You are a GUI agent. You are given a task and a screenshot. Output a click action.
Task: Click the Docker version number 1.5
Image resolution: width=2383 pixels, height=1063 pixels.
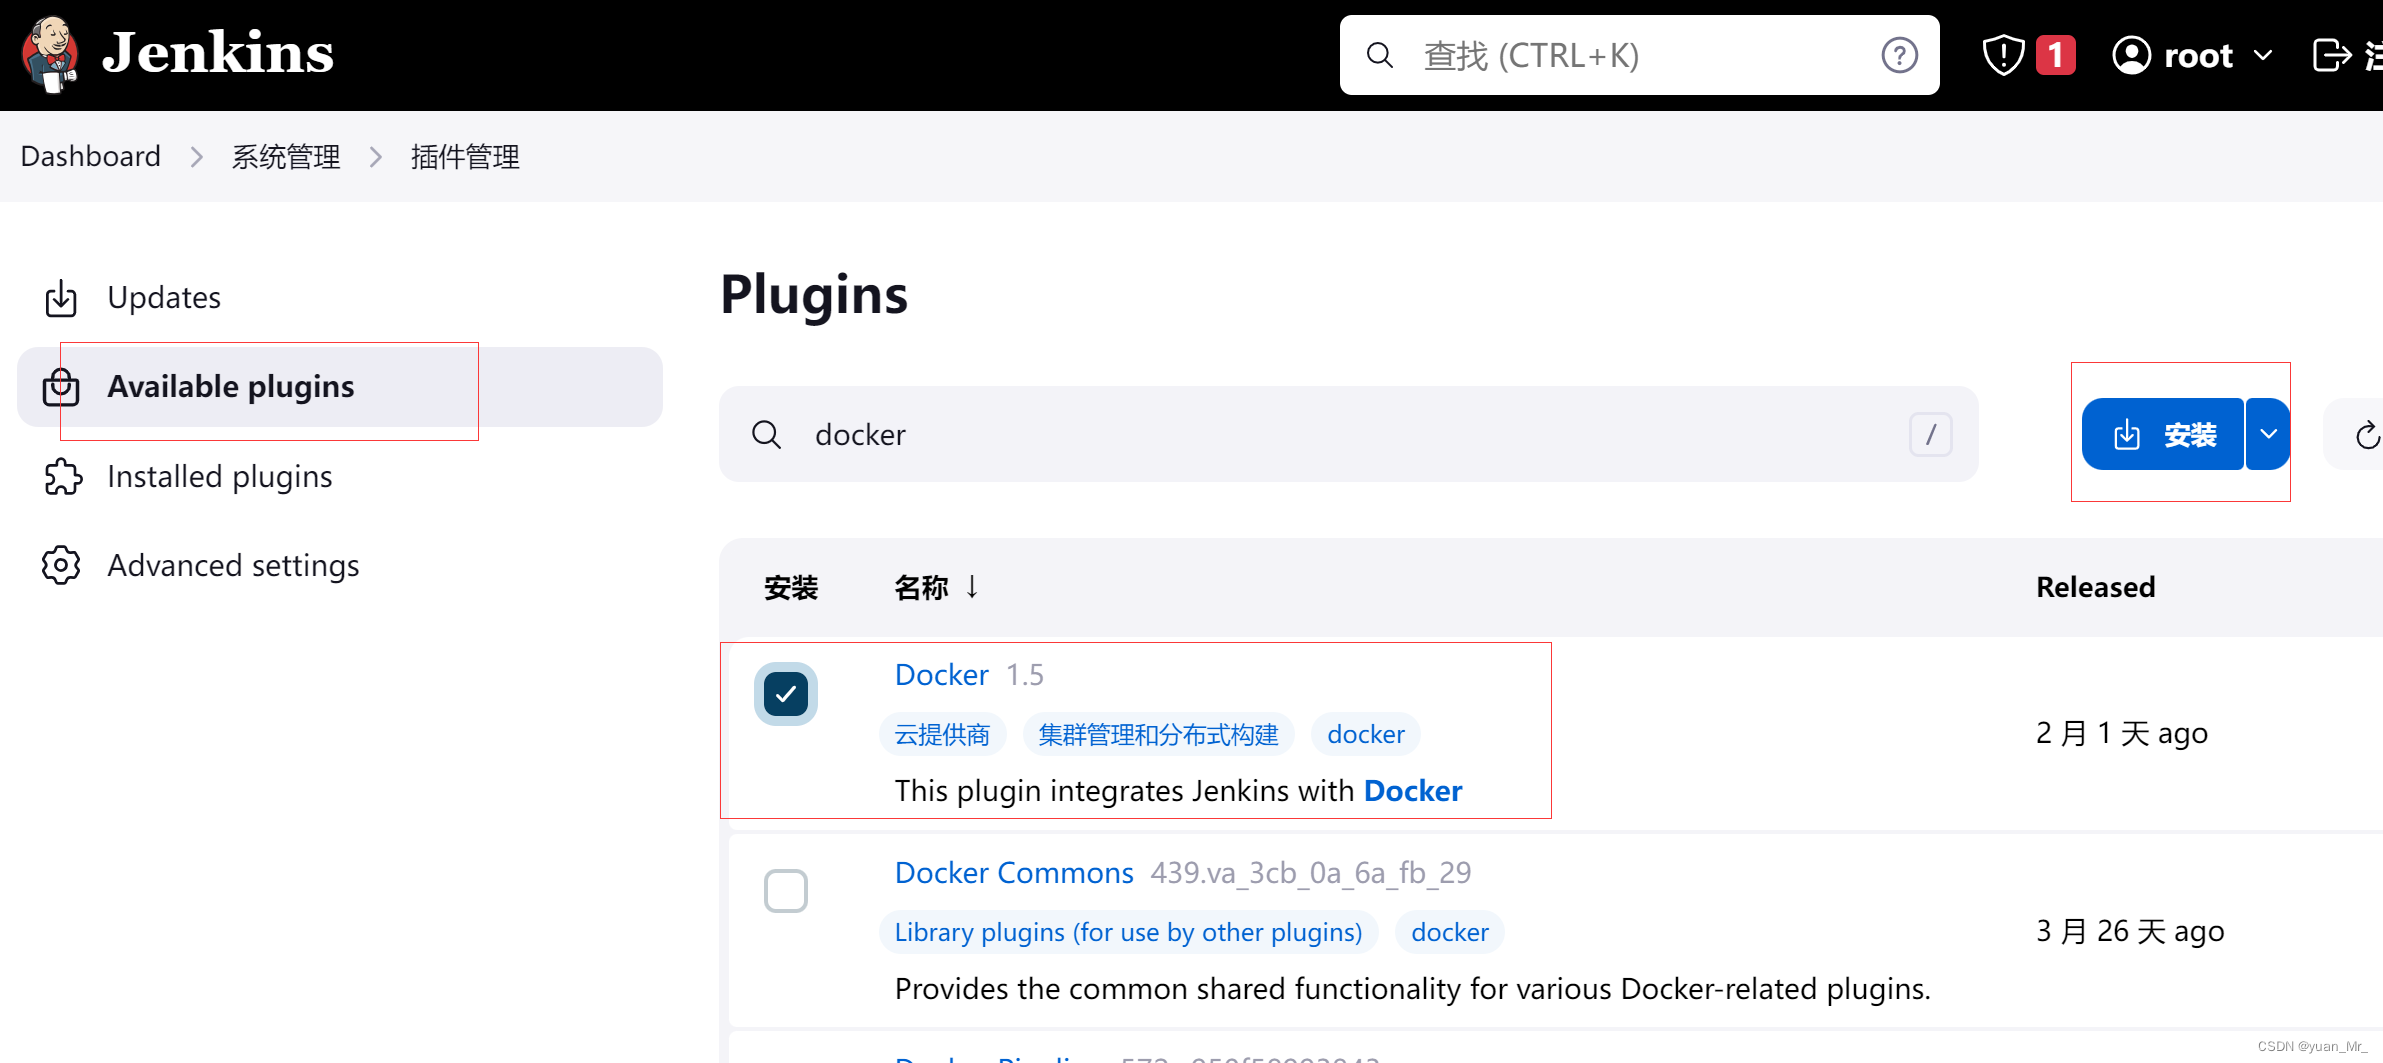pyautogui.click(x=1024, y=675)
